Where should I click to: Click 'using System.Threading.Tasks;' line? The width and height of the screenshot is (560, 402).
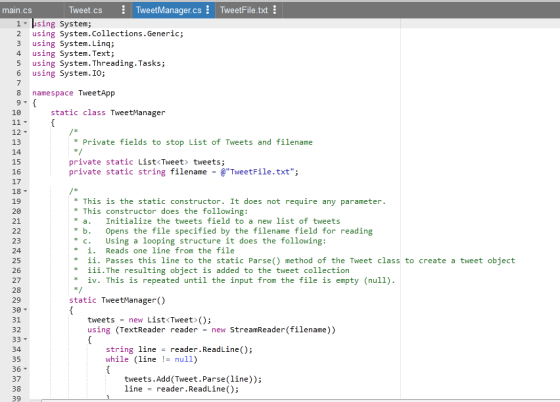pos(99,63)
